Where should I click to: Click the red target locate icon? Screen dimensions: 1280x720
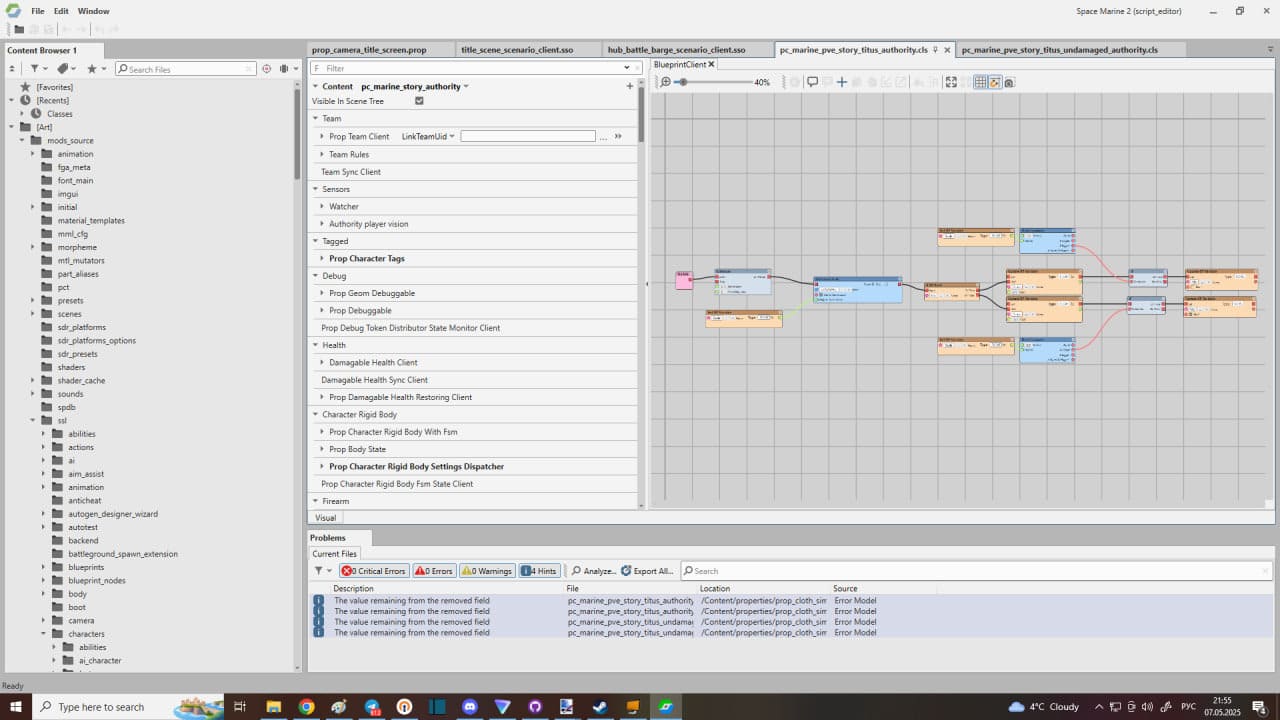[266, 69]
